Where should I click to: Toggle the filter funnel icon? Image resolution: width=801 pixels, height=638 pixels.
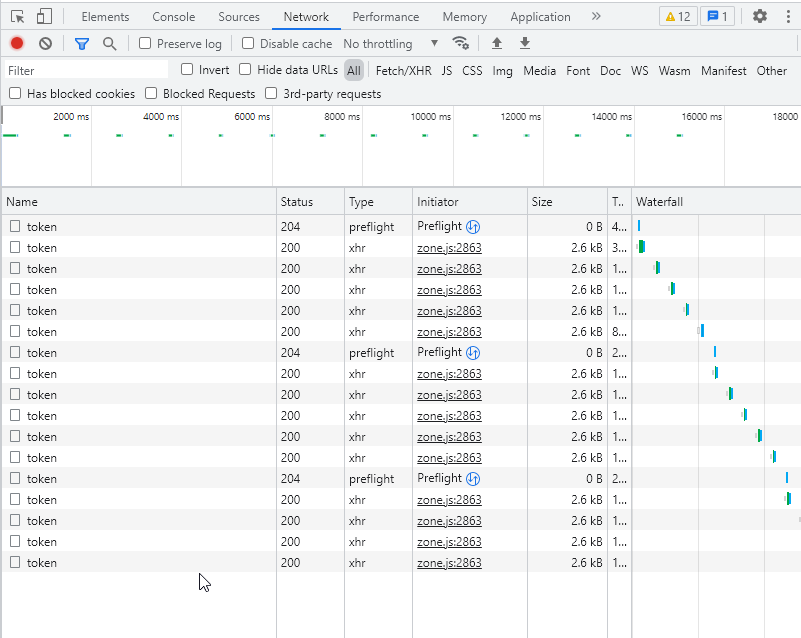click(82, 44)
